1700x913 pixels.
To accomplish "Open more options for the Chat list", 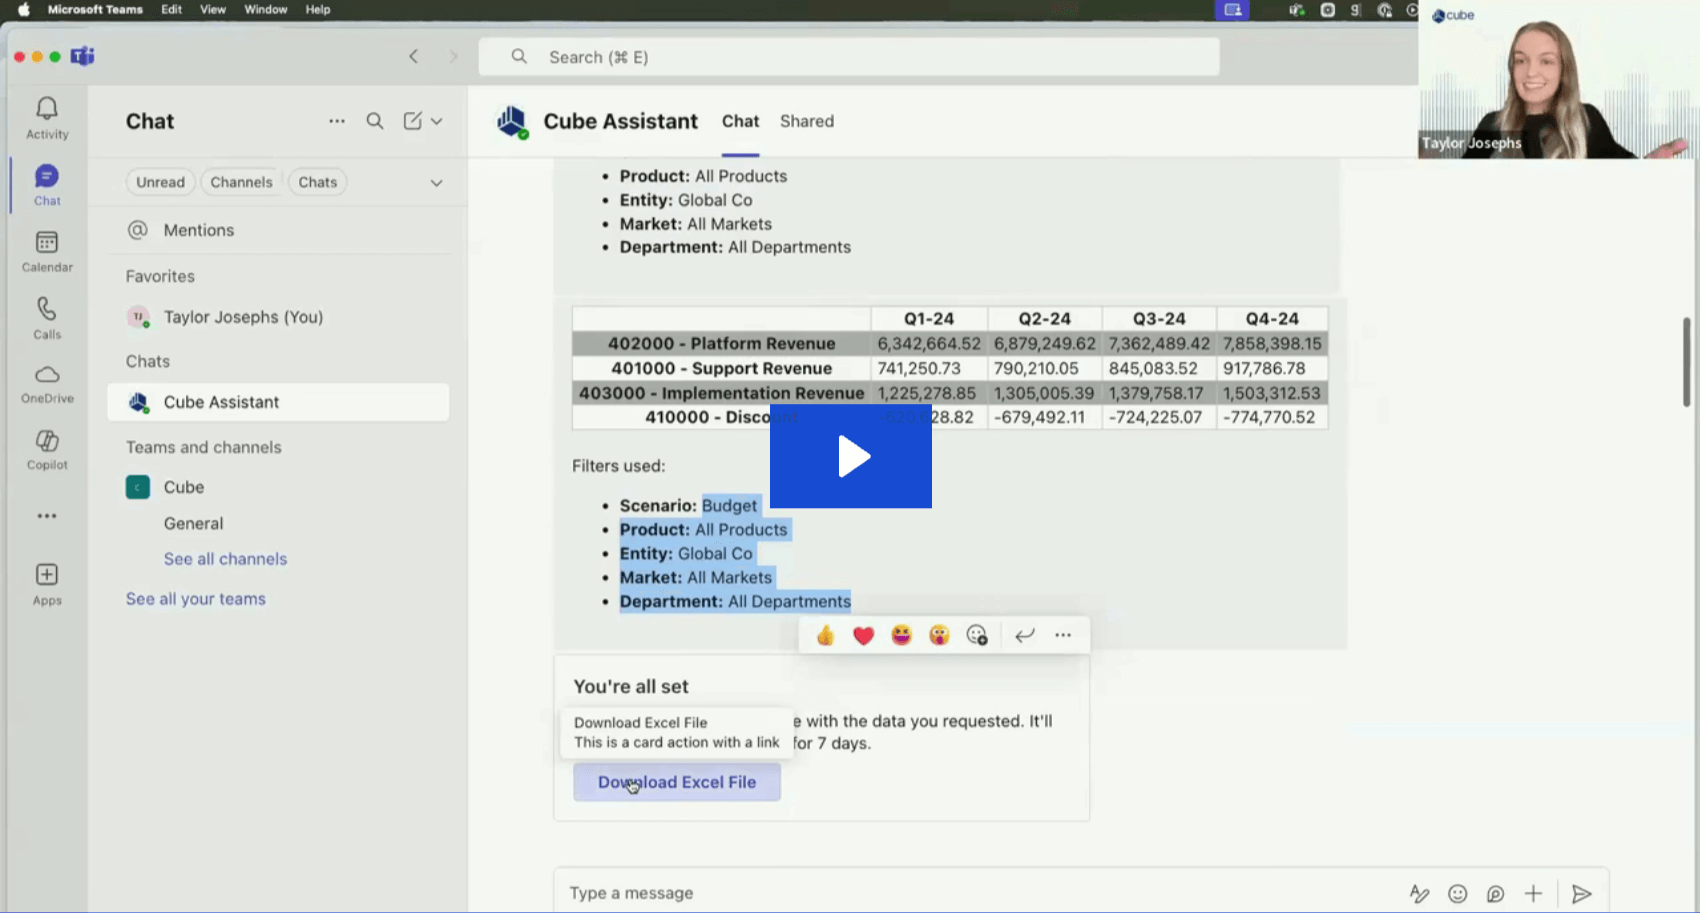I will (x=336, y=120).
